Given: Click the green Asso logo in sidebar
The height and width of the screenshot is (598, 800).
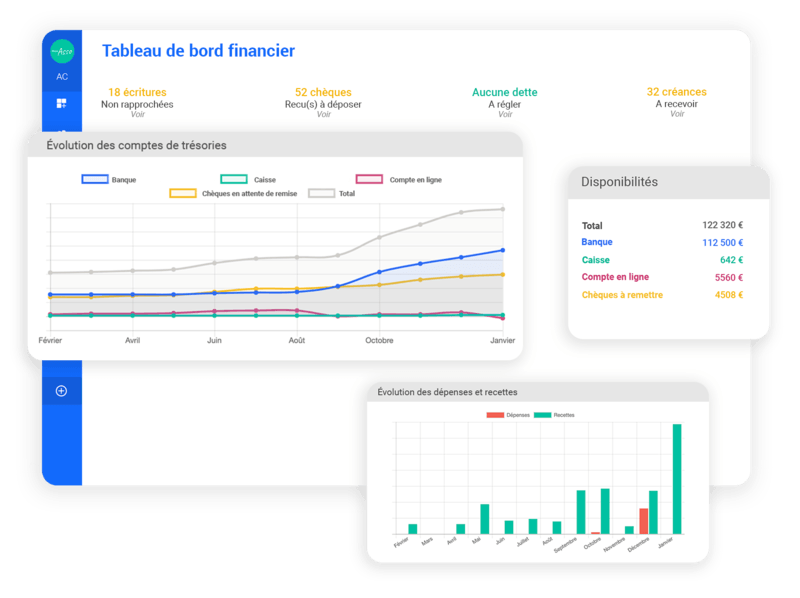Looking at the screenshot, I should coord(62,51).
